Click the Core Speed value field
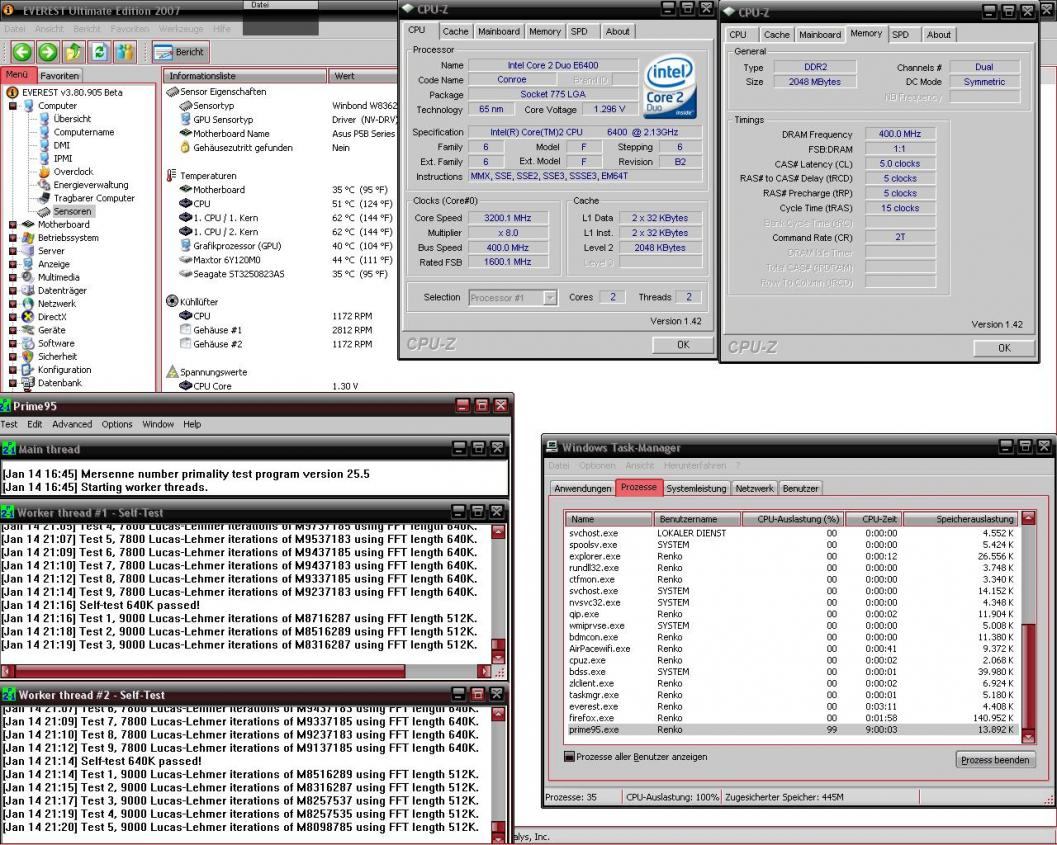This screenshot has width=1057, height=845. 508,218
